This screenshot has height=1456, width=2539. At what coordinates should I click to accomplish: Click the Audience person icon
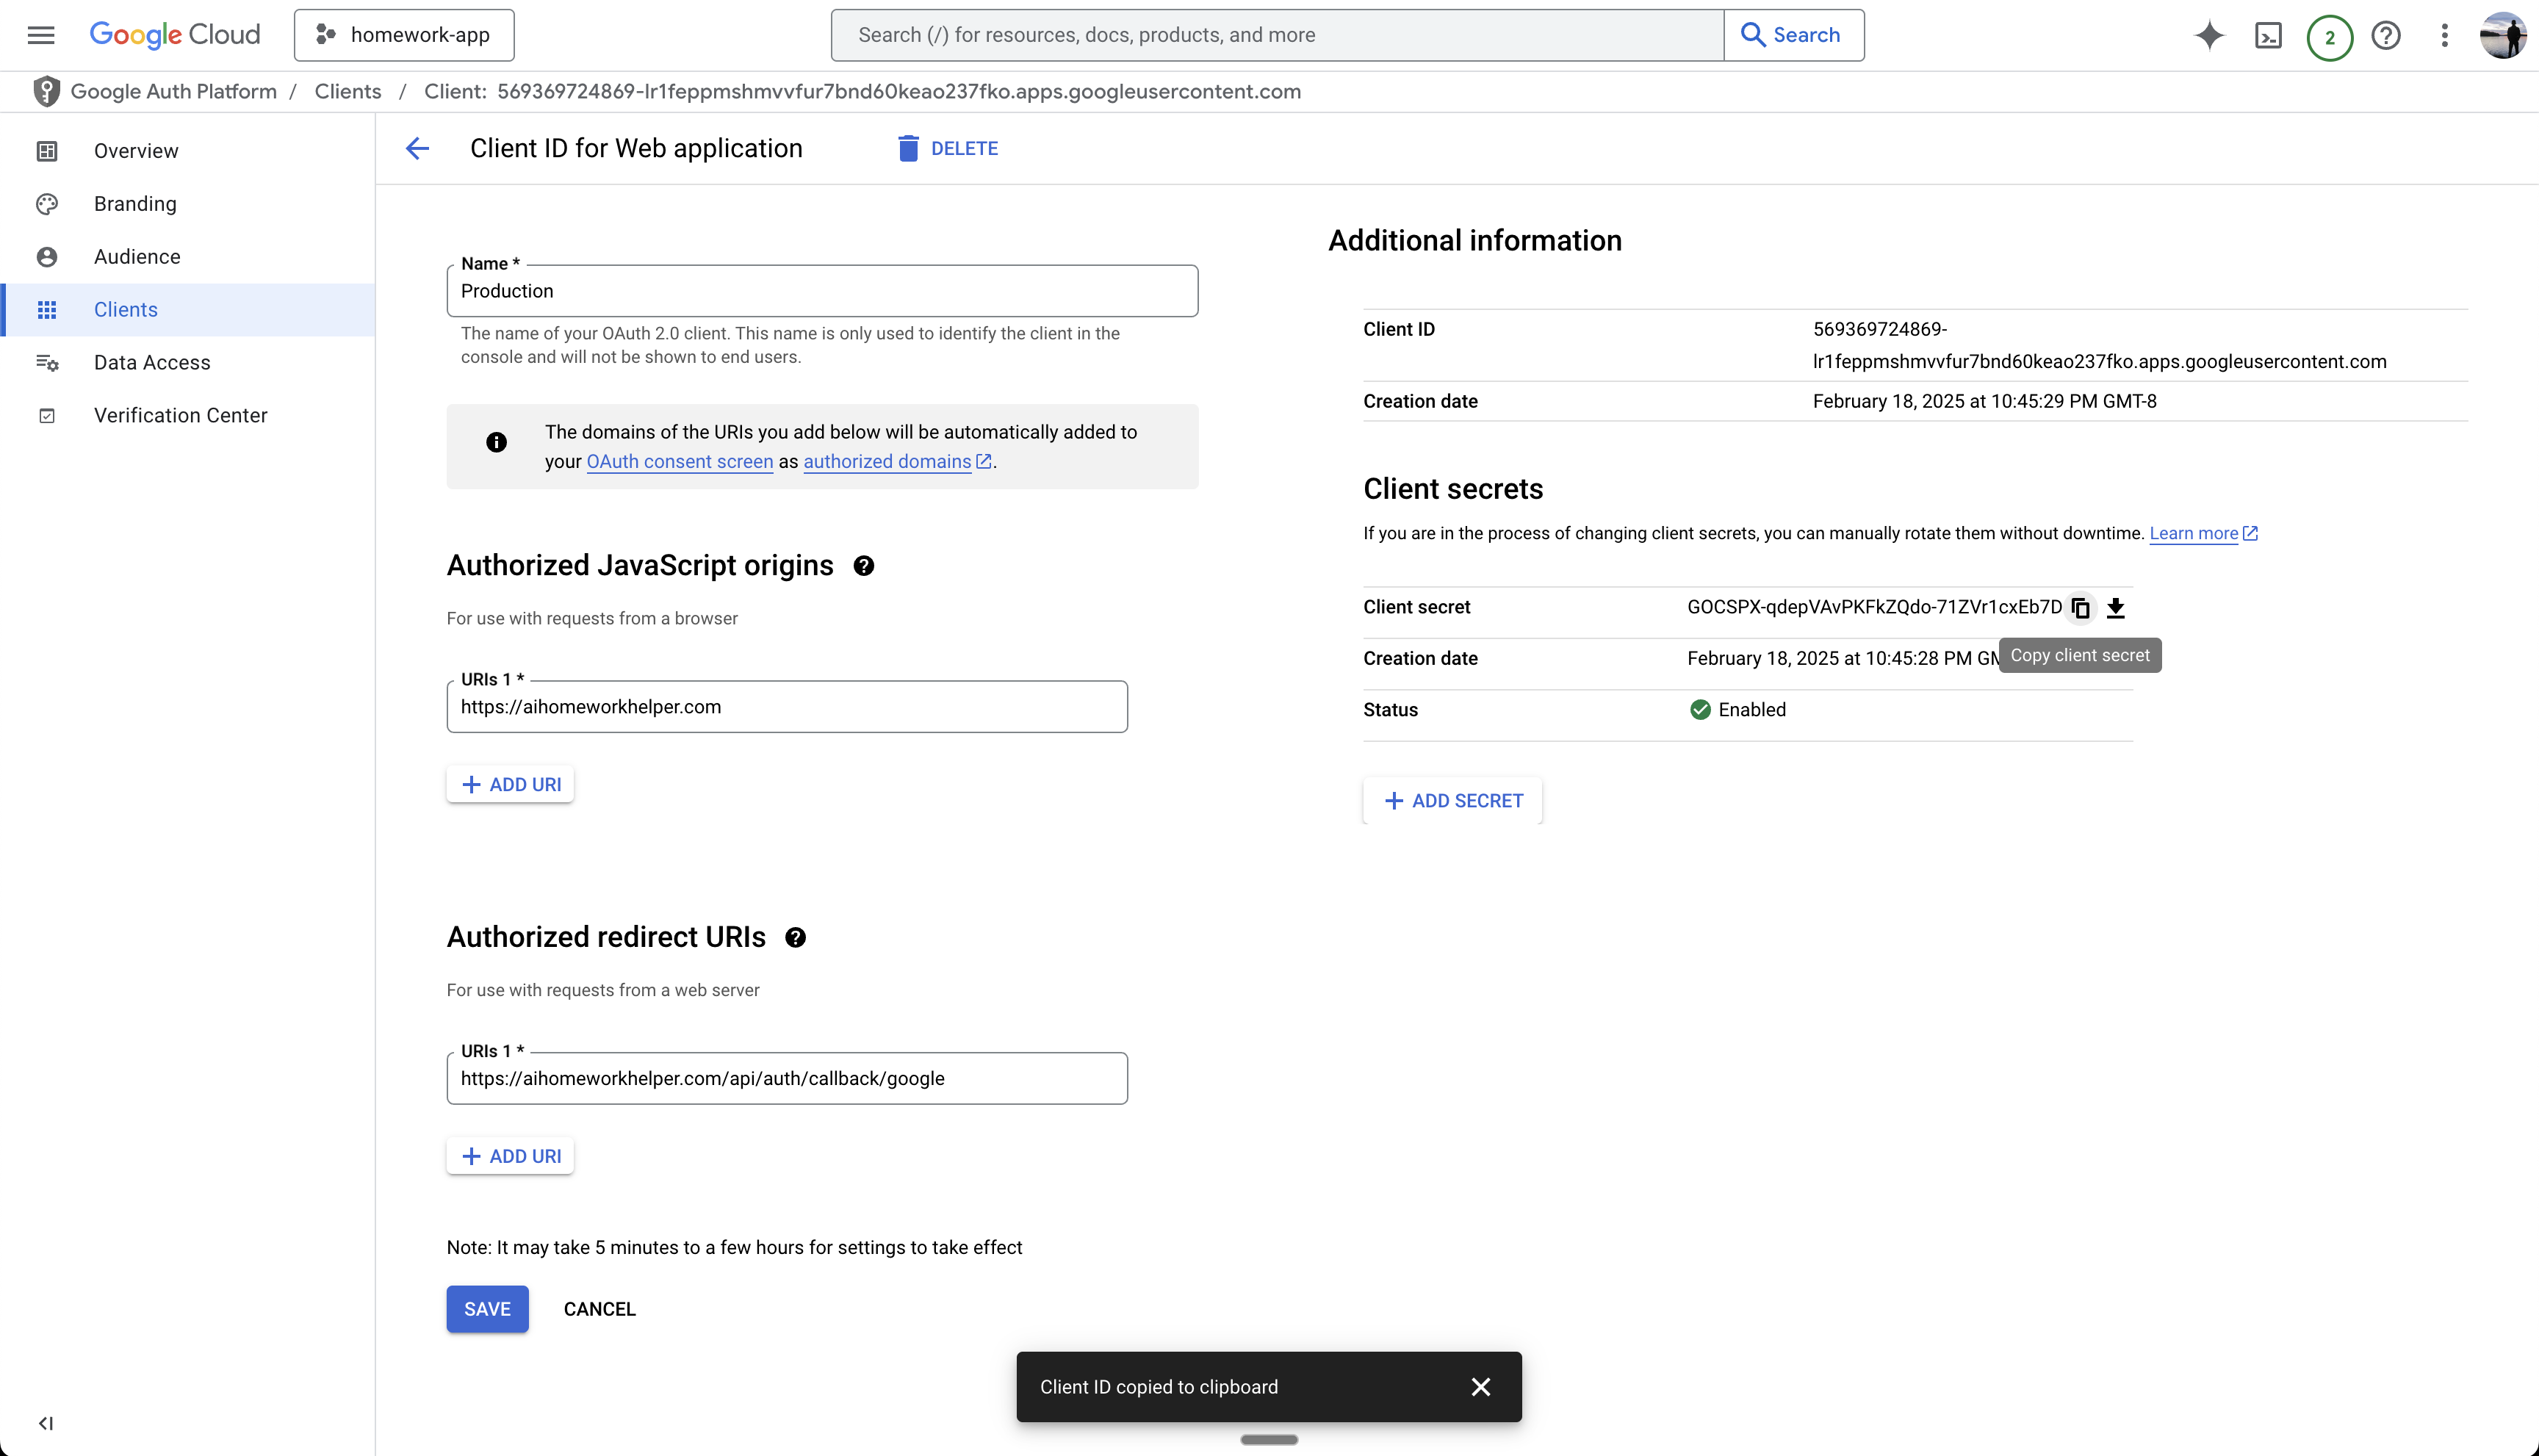(x=47, y=257)
